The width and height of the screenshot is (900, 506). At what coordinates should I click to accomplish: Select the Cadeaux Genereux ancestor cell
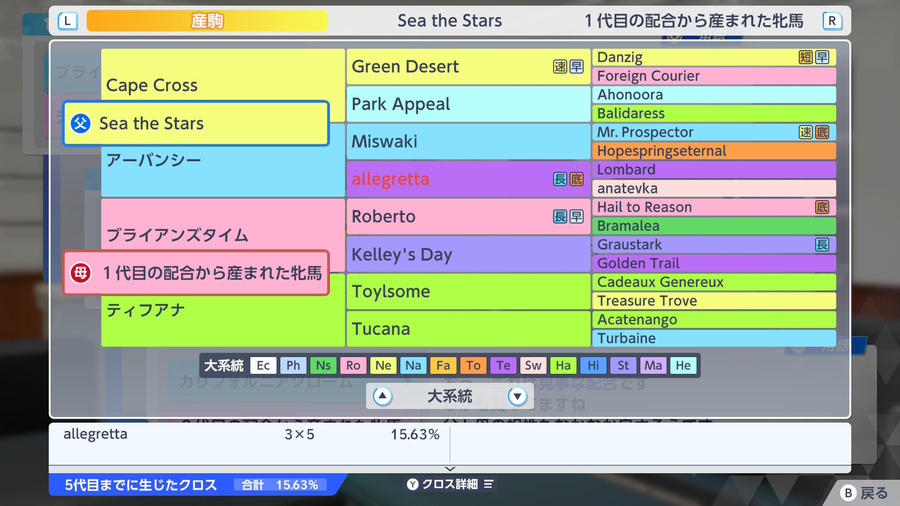coord(714,282)
